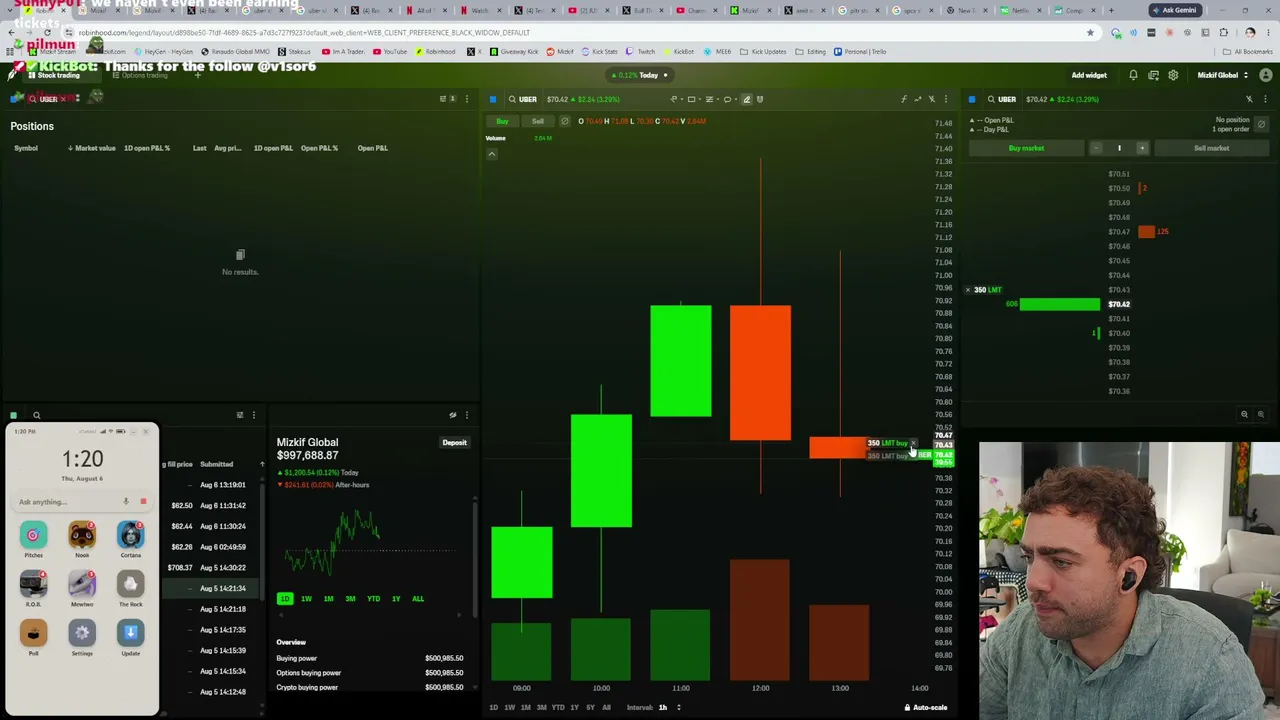Click the cancel-all icon in ladder widget
The height and width of the screenshot is (720, 1280).
(x=1261, y=124)
